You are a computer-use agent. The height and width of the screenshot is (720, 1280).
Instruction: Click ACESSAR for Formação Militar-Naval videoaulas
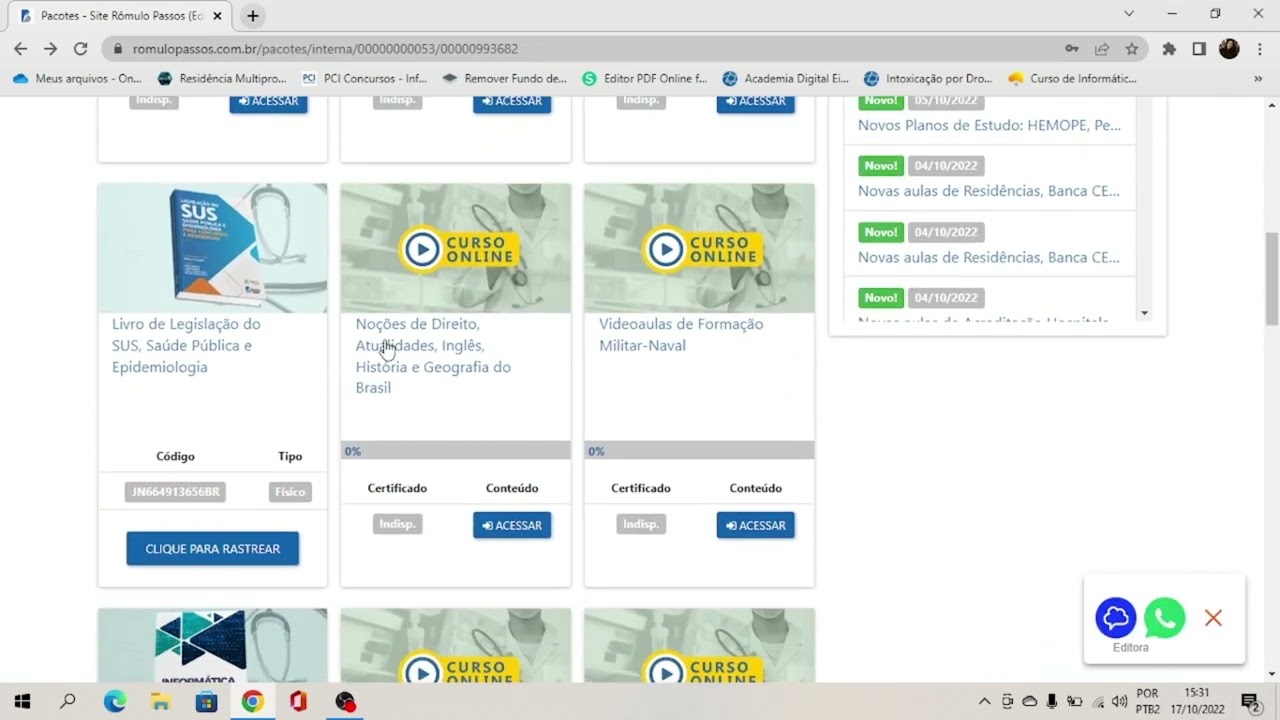click(755, 525)
